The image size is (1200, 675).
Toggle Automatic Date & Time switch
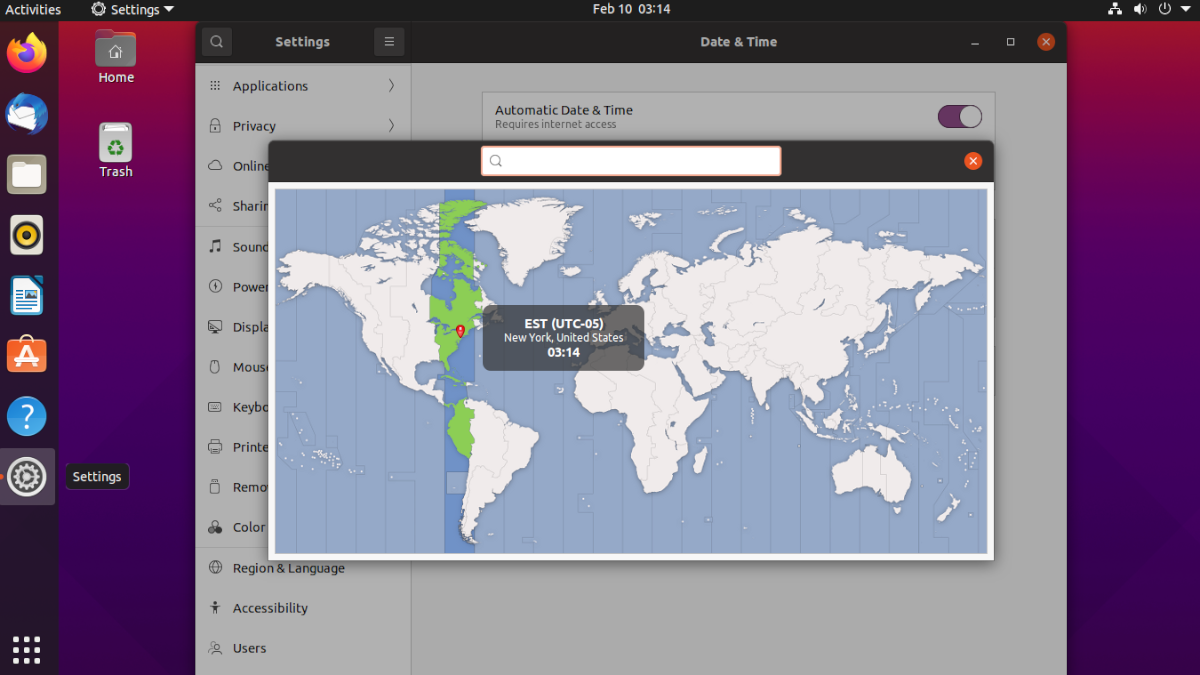click(x=960, y=117)
